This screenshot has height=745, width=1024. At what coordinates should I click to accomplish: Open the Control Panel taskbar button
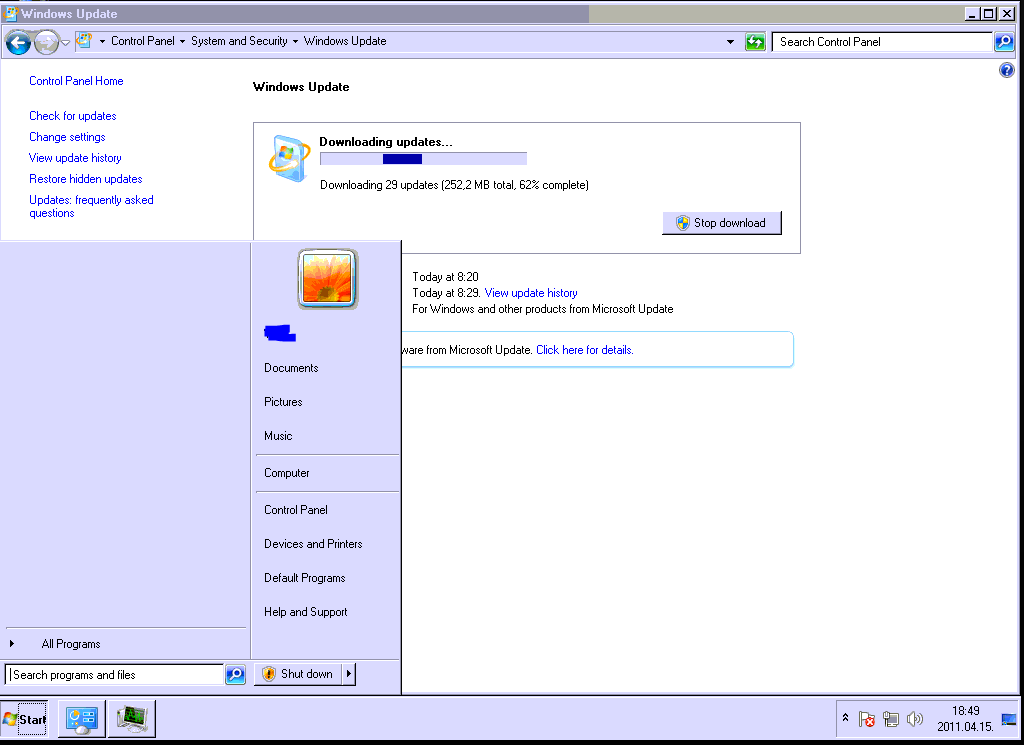tap(82, 719)
